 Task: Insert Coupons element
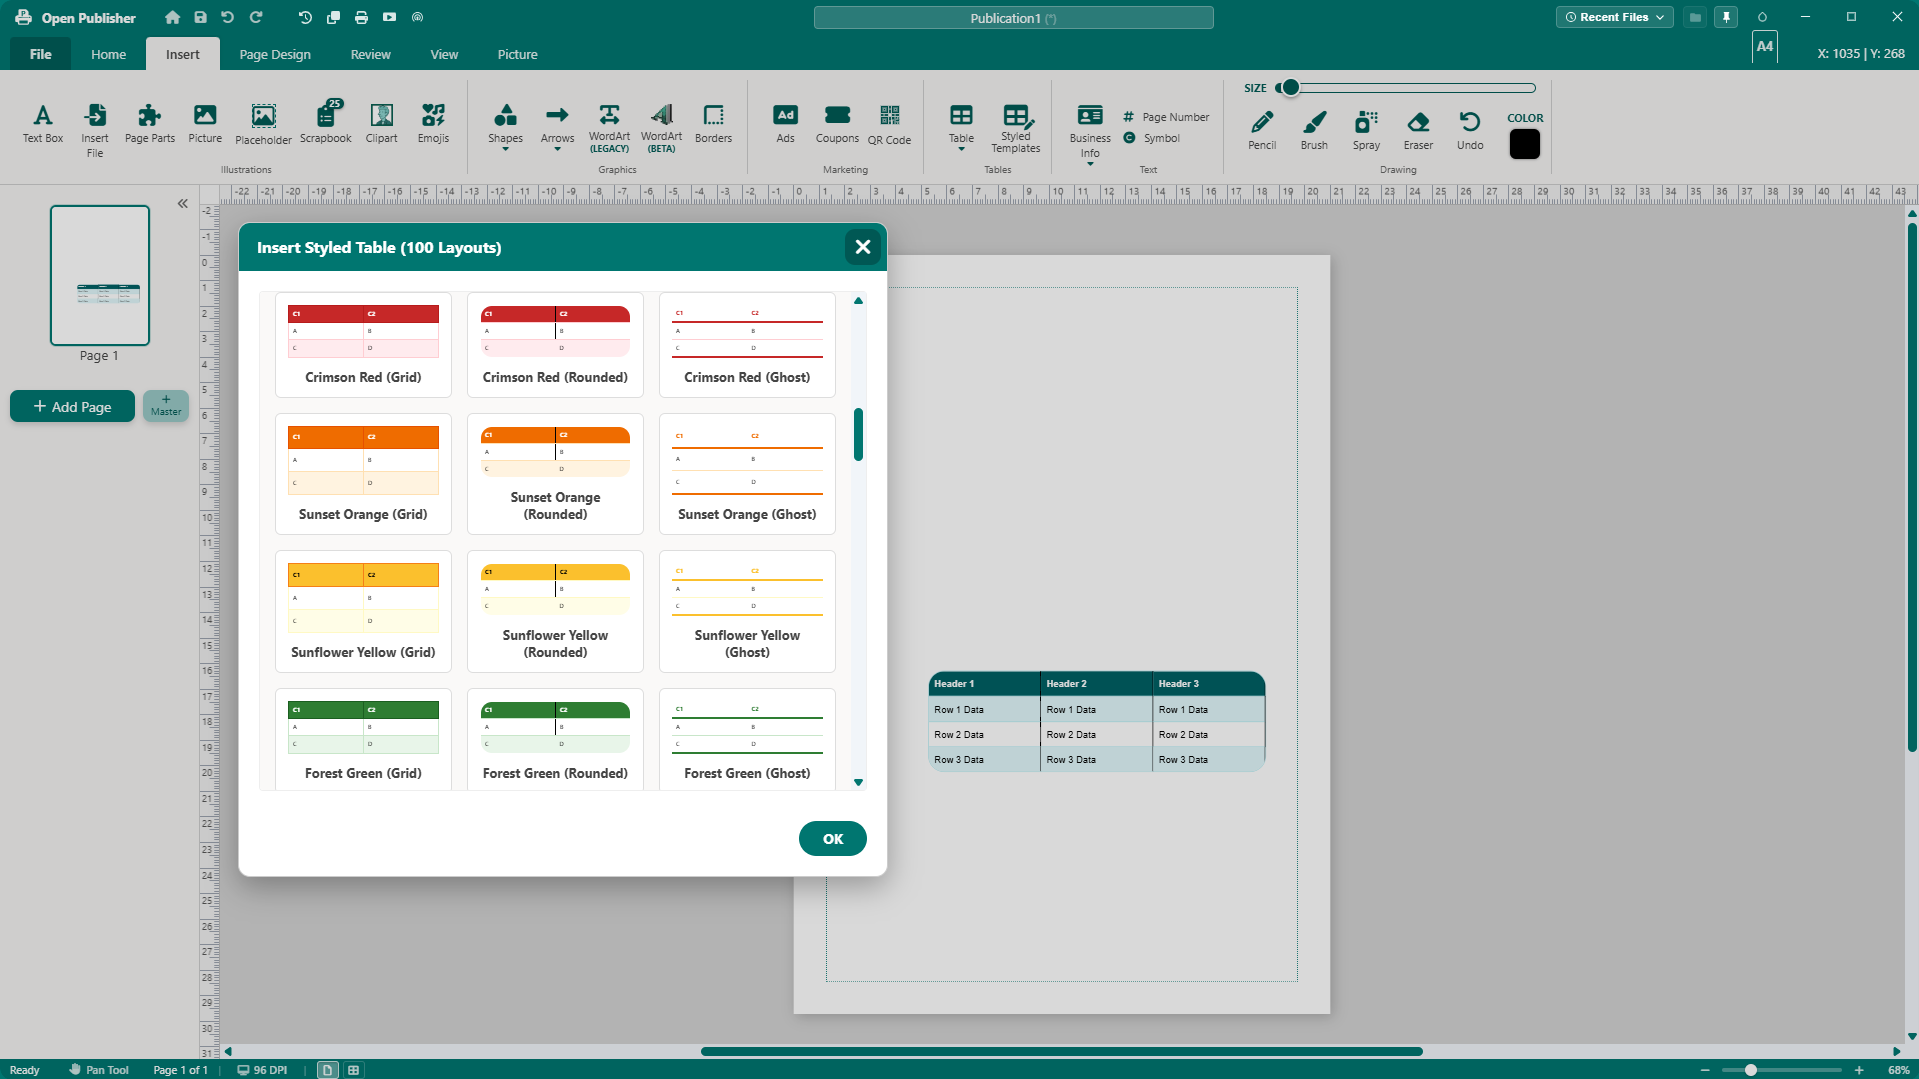click(x=837, y=125)
